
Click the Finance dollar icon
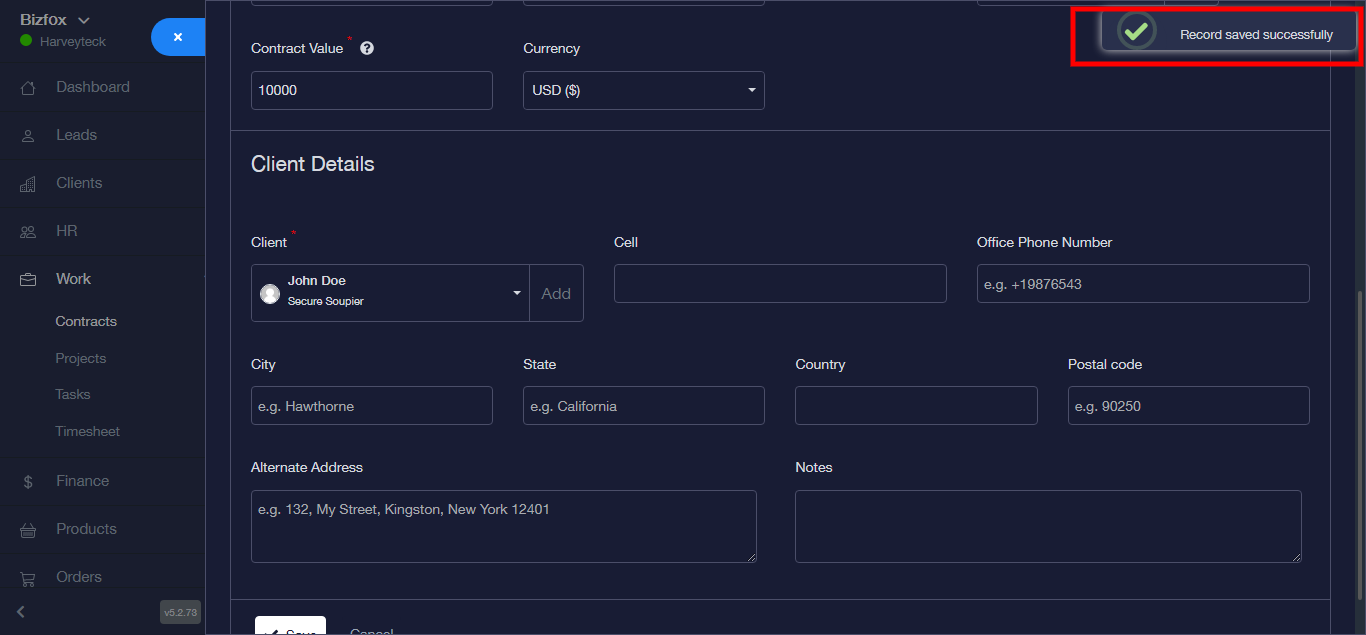pos(28,482)
